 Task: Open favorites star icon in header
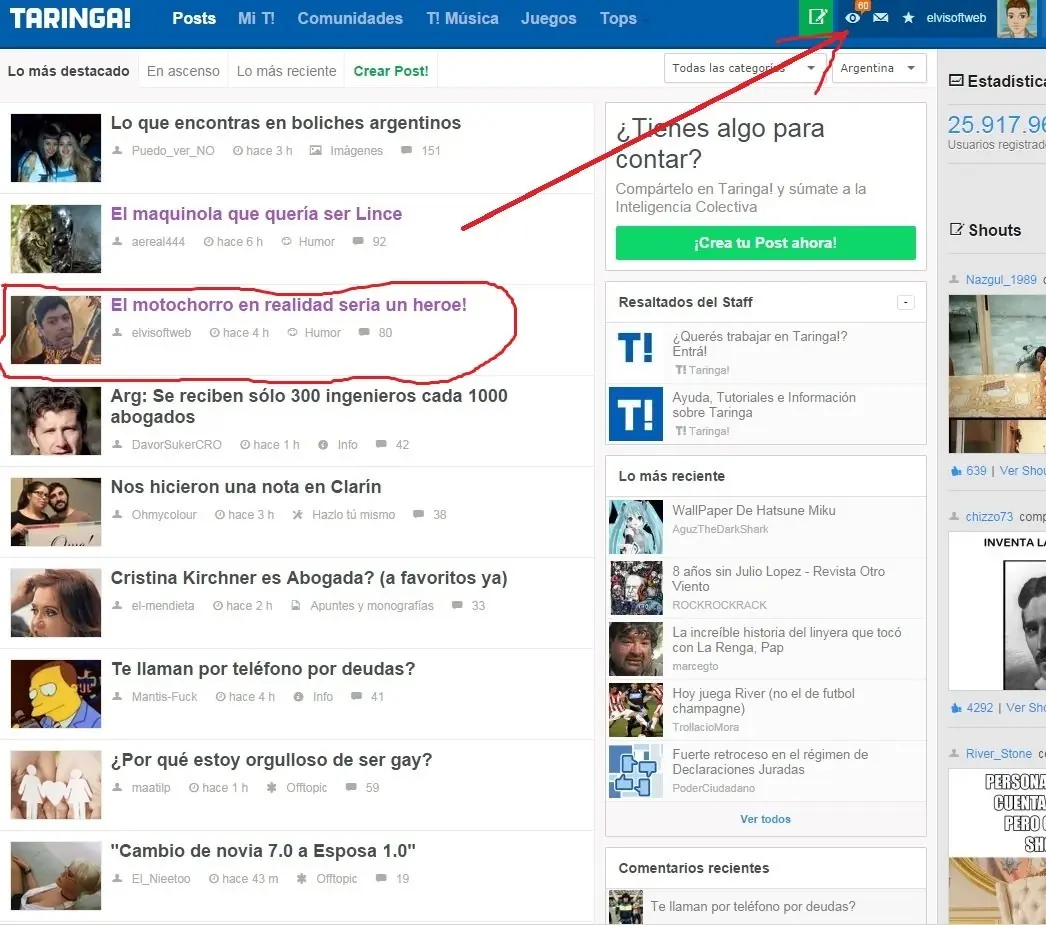click(909, 18)
